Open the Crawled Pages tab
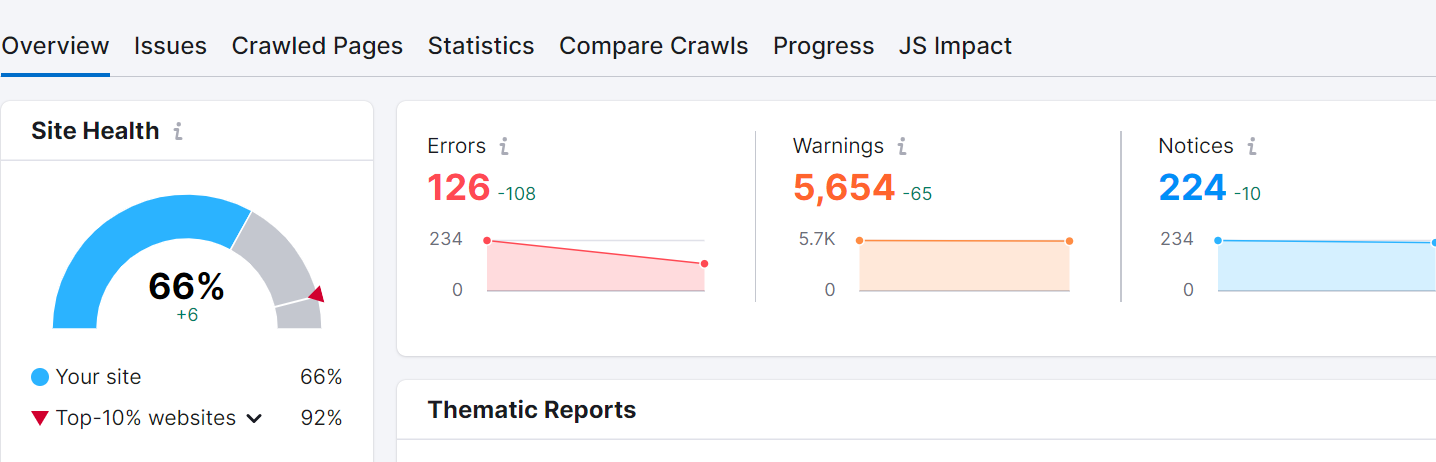This screenshot has width=1436, height=462. (317, 46)
